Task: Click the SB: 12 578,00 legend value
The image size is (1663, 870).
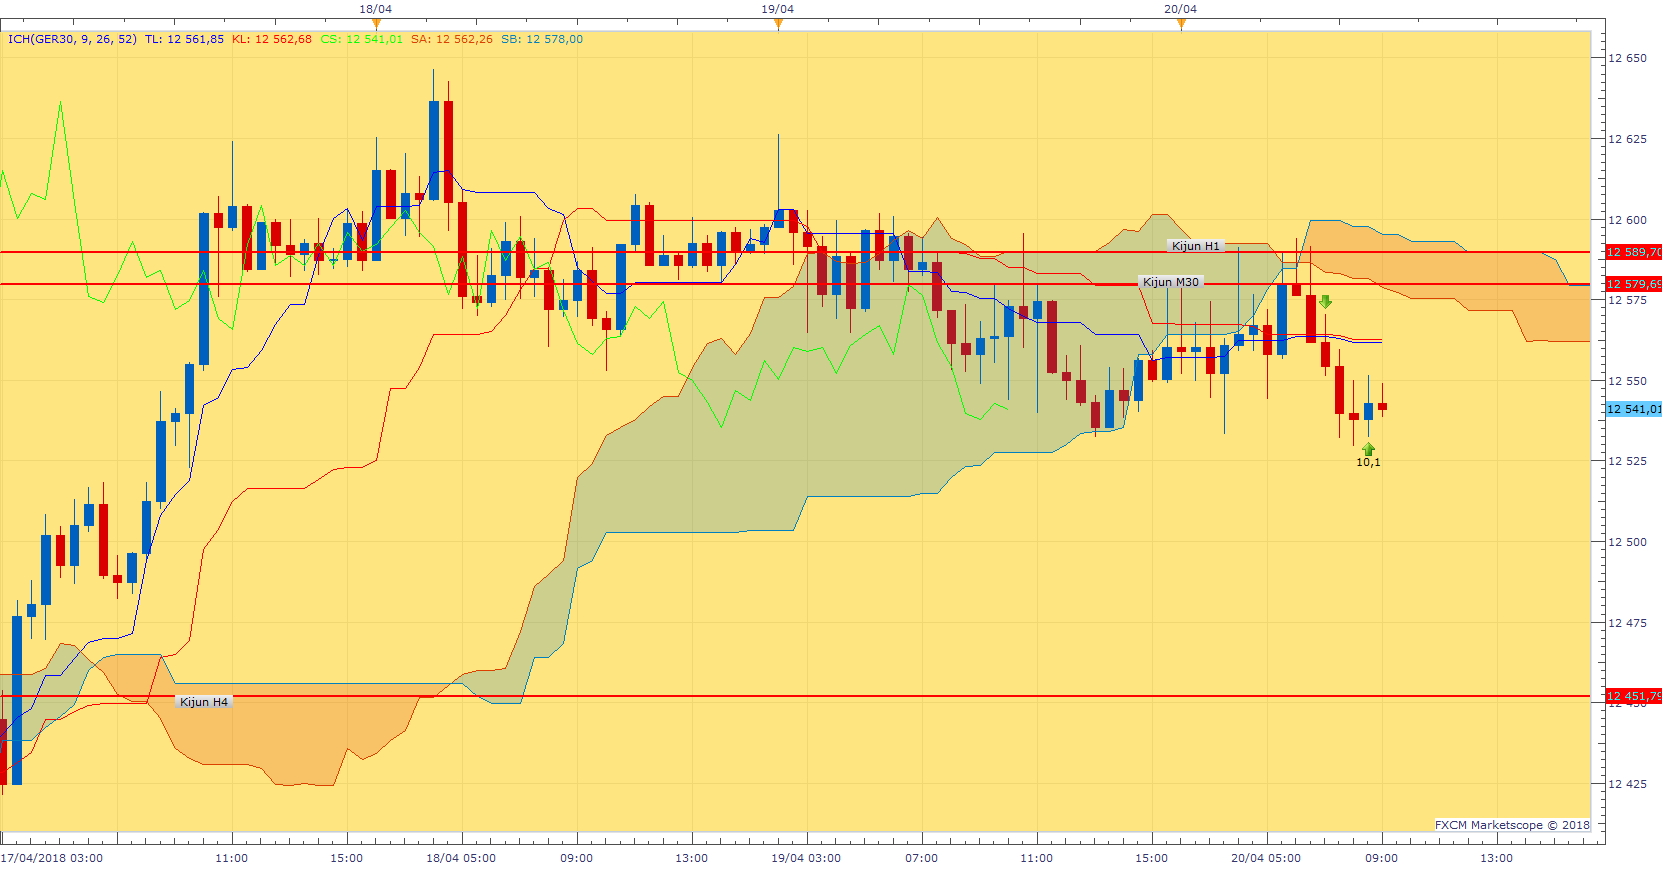Action: coord(542,40)
